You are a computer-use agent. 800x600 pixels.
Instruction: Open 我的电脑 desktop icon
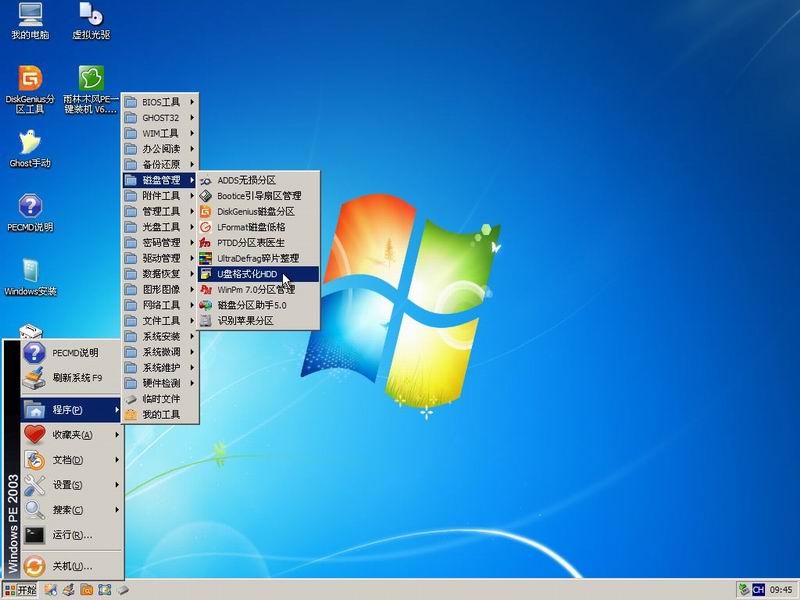click(x=30, y=15)
